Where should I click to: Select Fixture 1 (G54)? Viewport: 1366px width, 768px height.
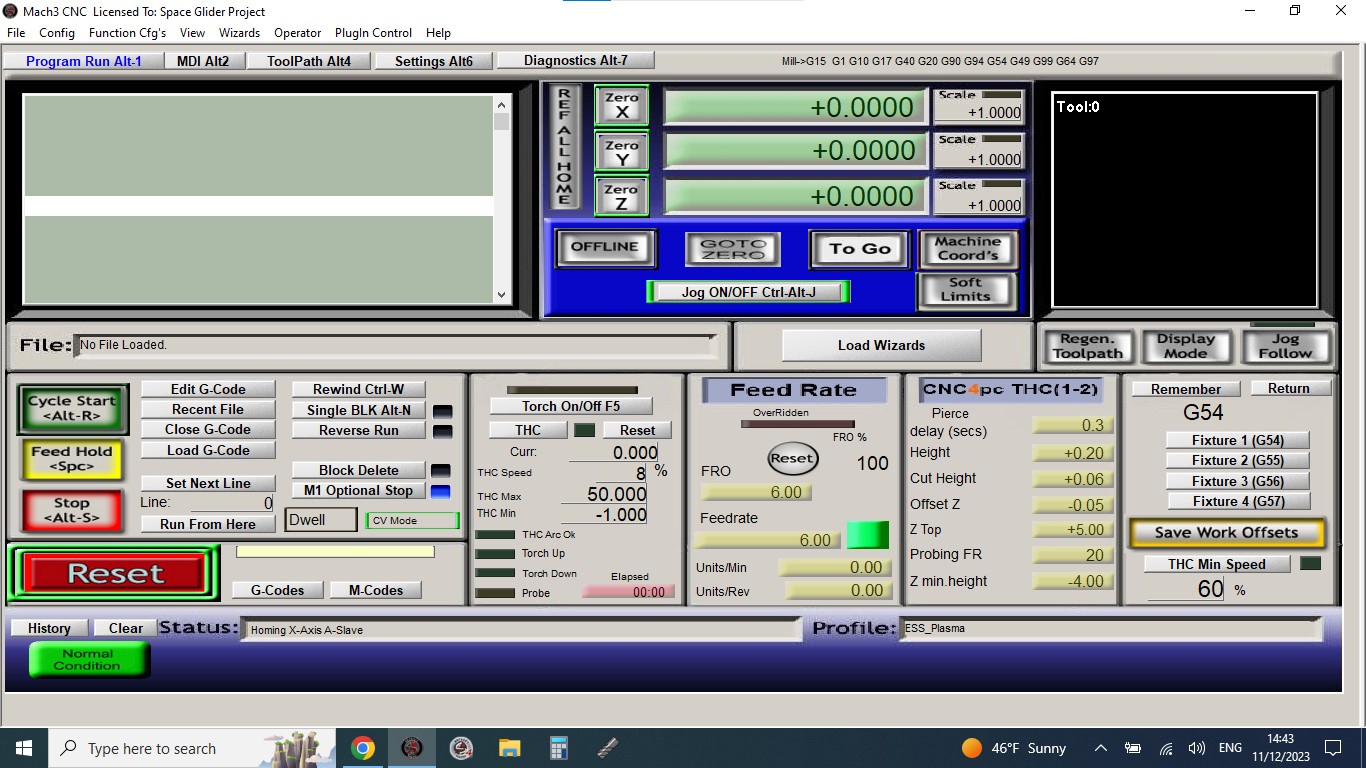click(1237, 440)
